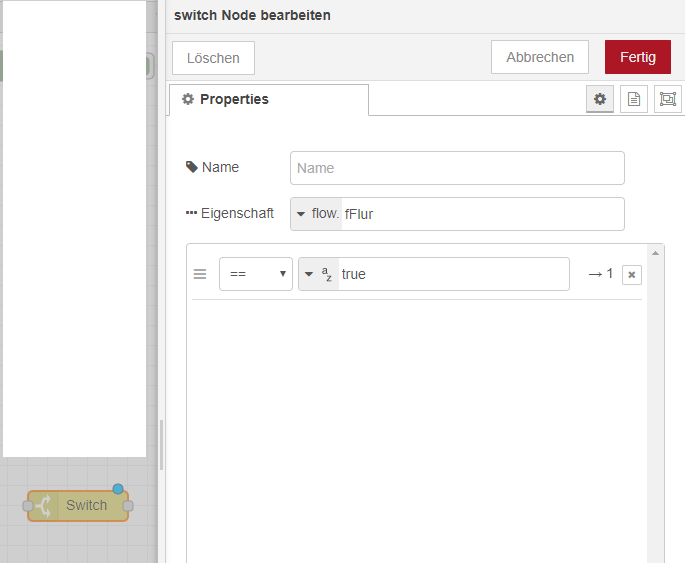Screen dimensions: 685x563
Task: Switch to the Properties tab
Action: pos(268,99)
